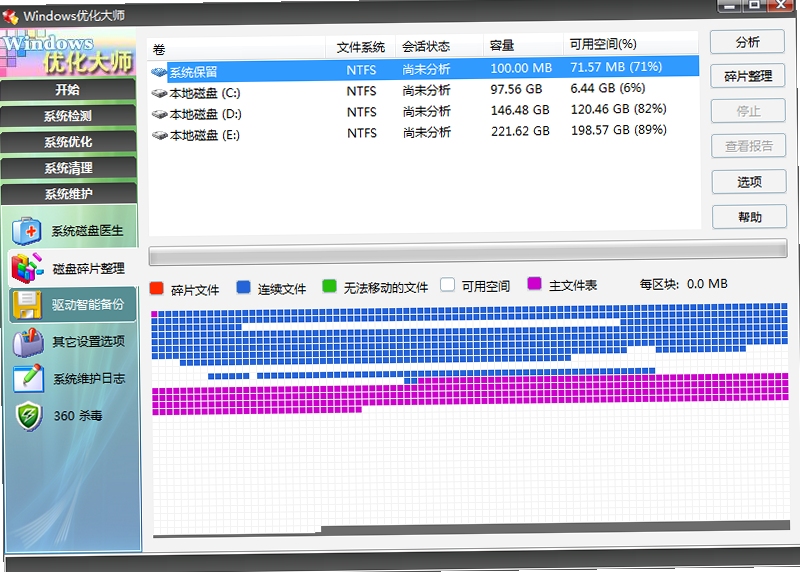The height and width of the screenshot is (572, 800).
Task: Click the drive icon for 本地磁盘 (C:)
Action: tap(160, 93)
